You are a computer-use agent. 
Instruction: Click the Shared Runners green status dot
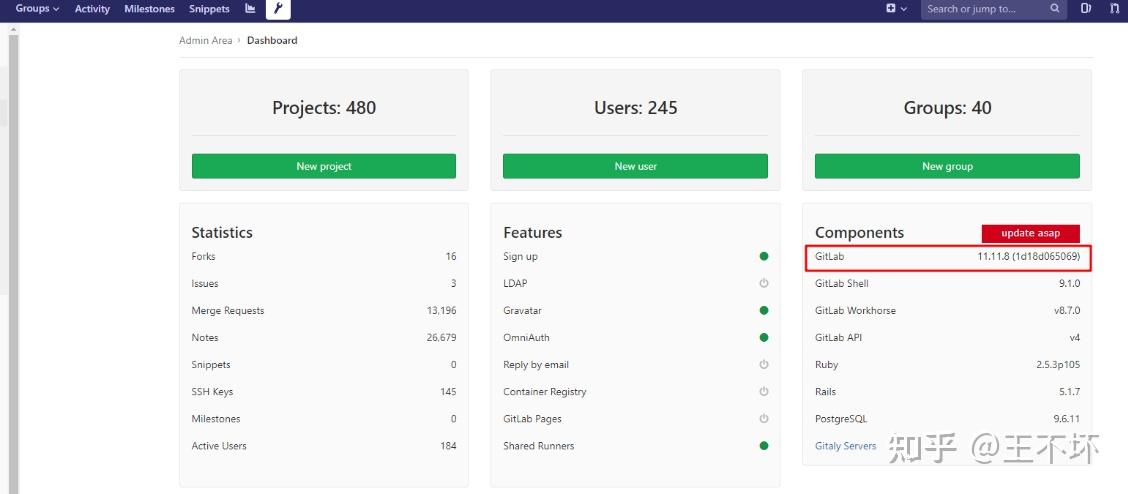click(764, 446)
